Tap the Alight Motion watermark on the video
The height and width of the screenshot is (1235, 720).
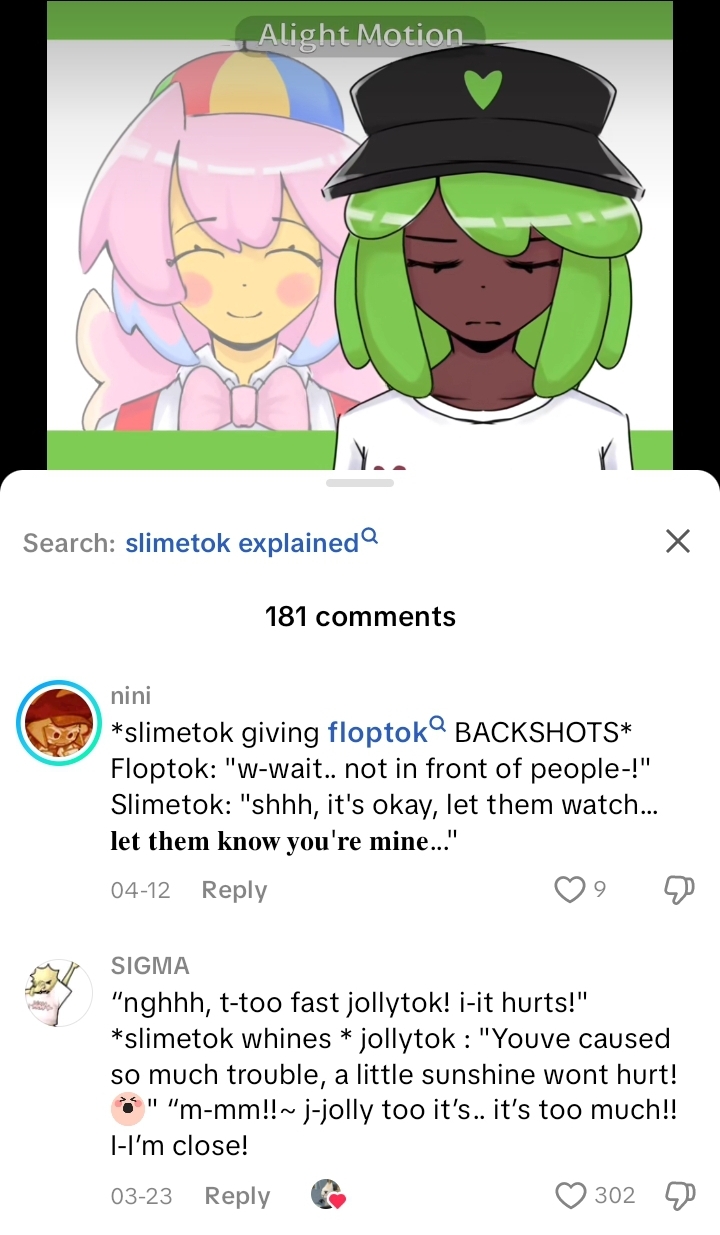click(361, 35)
